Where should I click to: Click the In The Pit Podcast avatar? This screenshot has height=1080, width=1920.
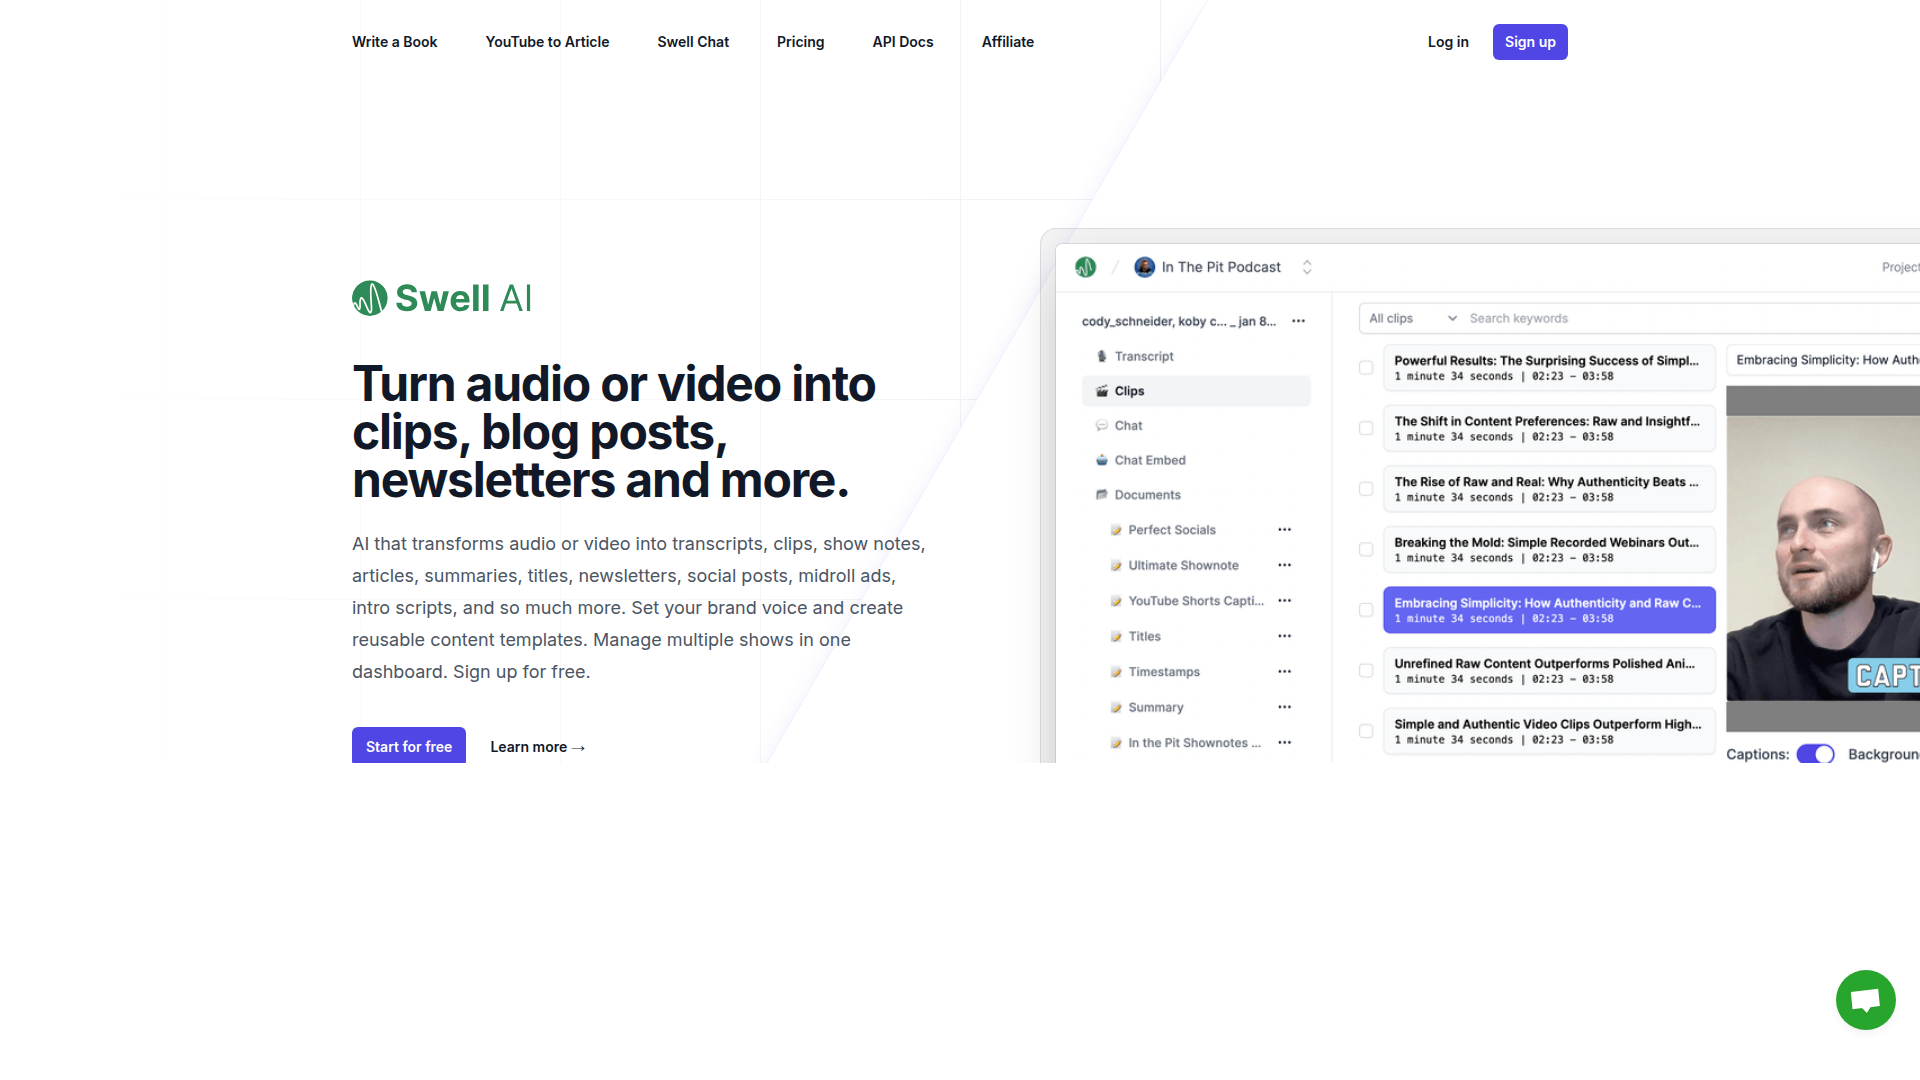[x=1144, y=267]
